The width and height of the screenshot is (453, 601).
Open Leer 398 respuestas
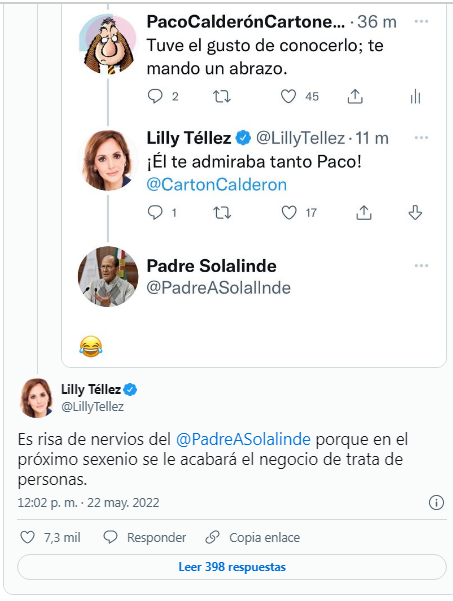232,567
